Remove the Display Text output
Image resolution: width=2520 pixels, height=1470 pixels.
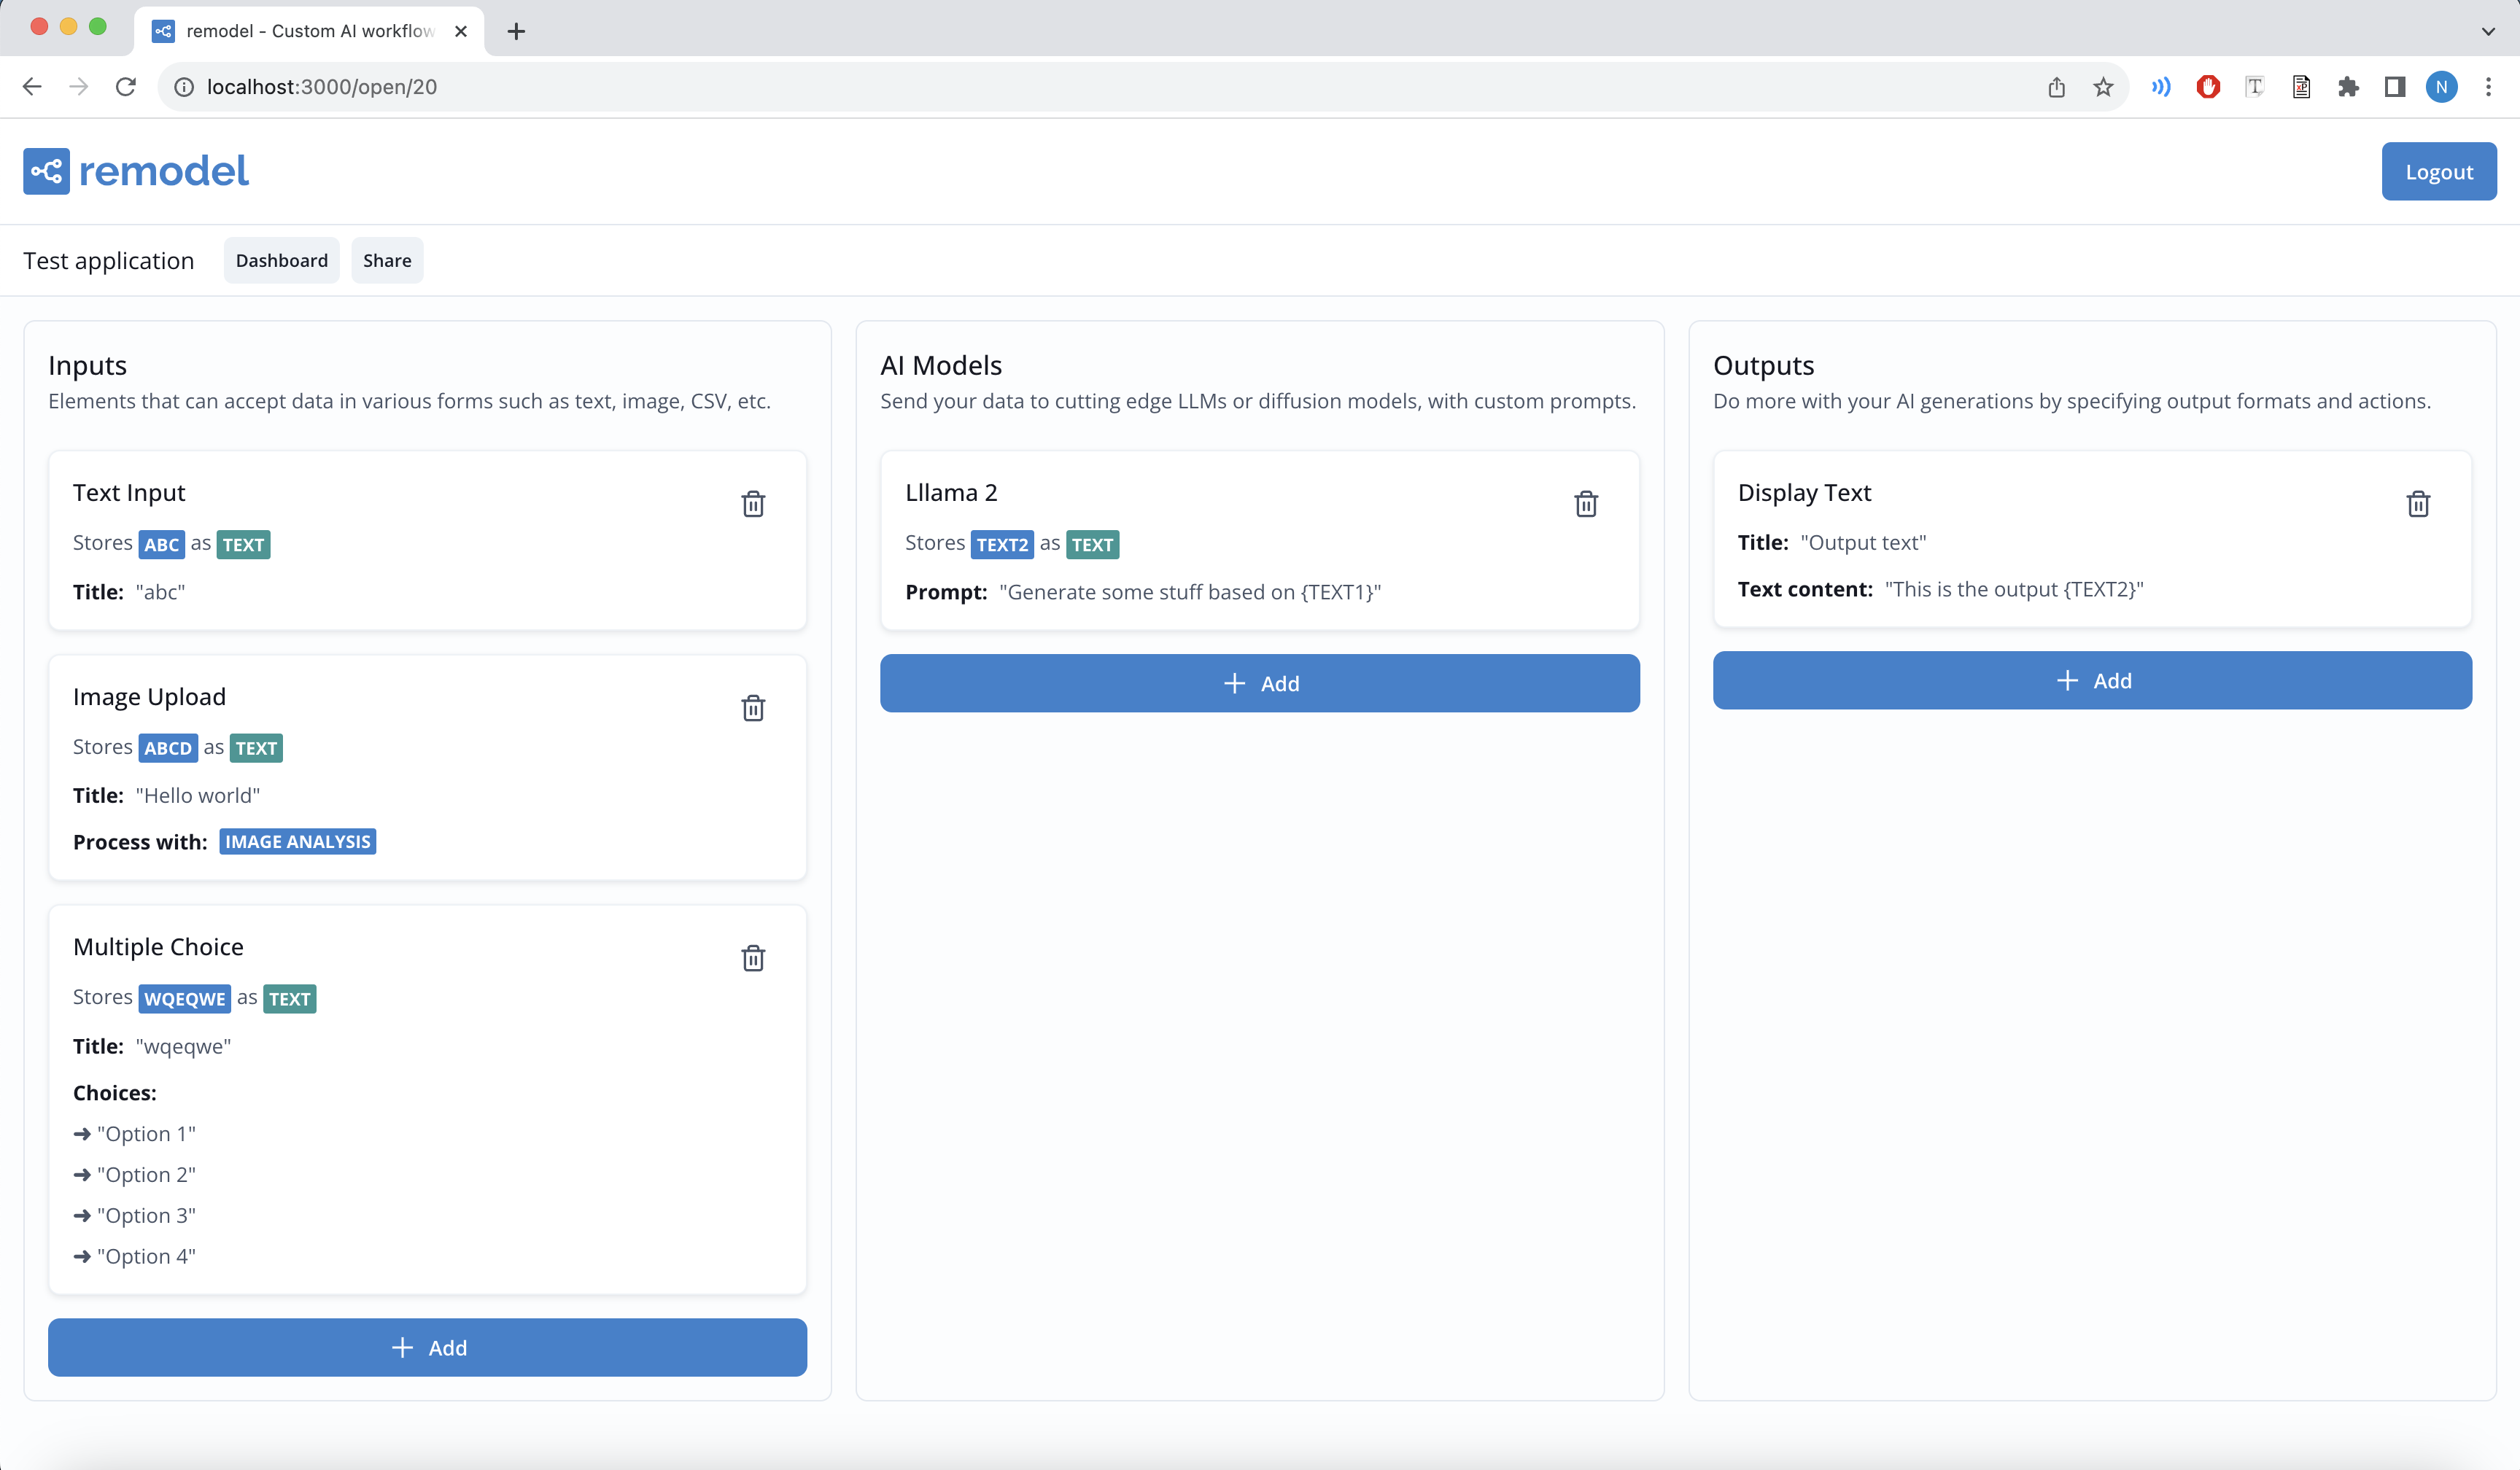click(x=2418, y=504)
